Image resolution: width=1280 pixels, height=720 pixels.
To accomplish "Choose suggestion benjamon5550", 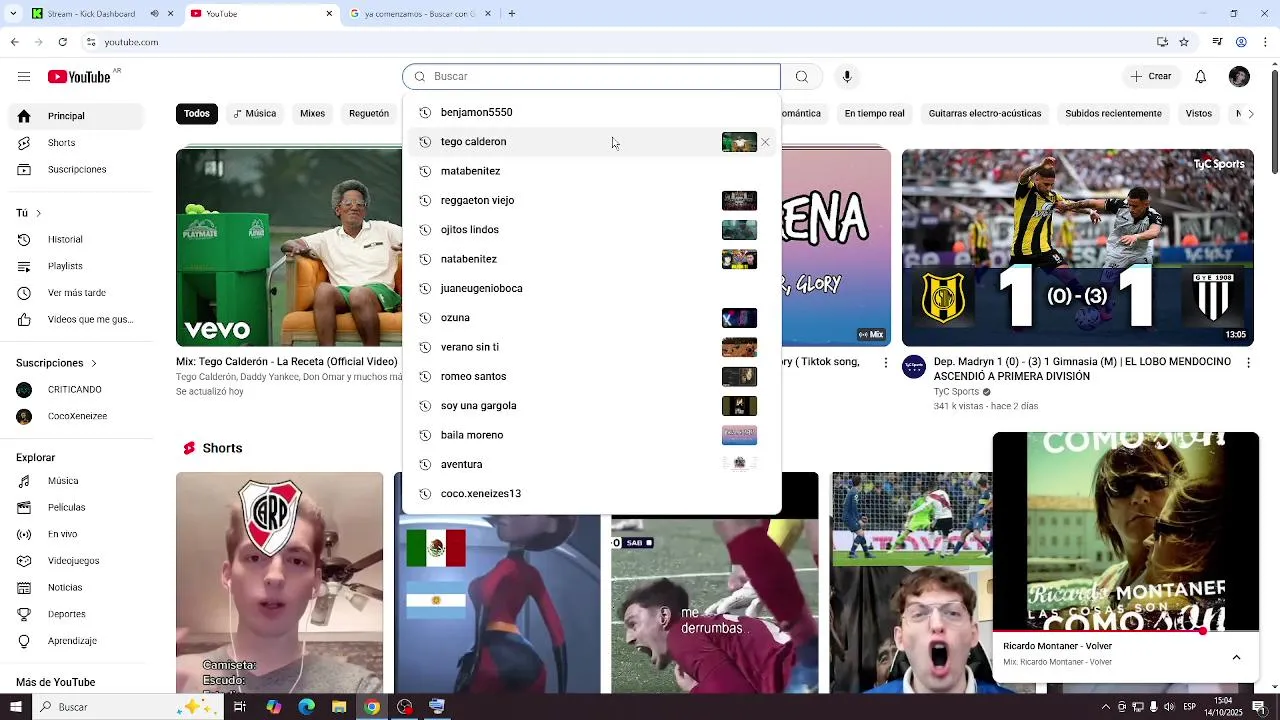I will pos(591,112).
